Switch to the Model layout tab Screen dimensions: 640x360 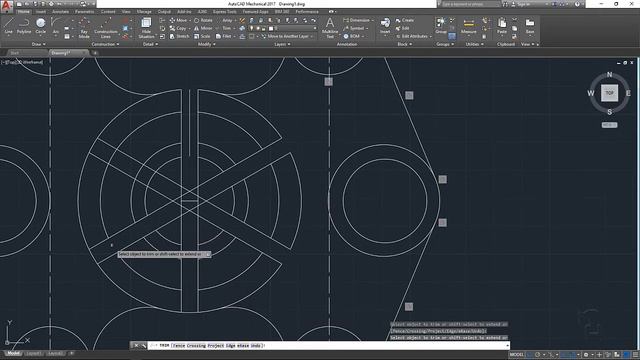pos(13,353)
